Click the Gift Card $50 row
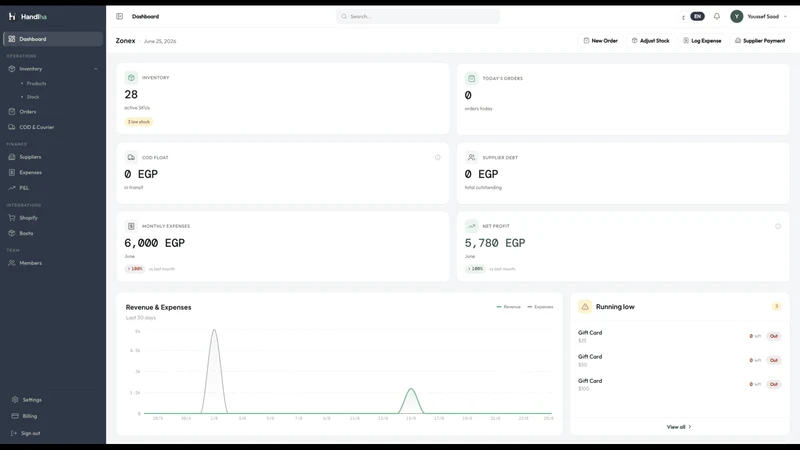 [x=680, y=360]
